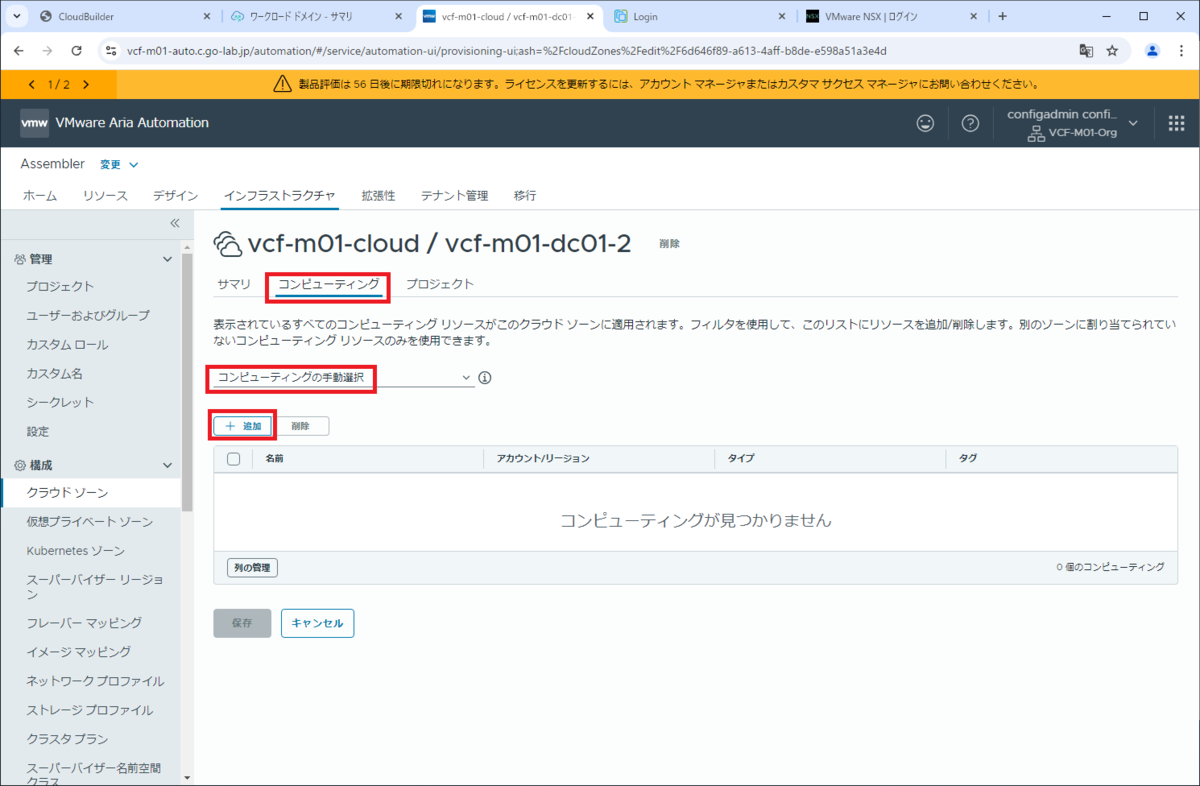The width and height of the screenshot is (1200, 786).
Task: Select フレーバー マッピング in sidebar
Action: (84, 622)
